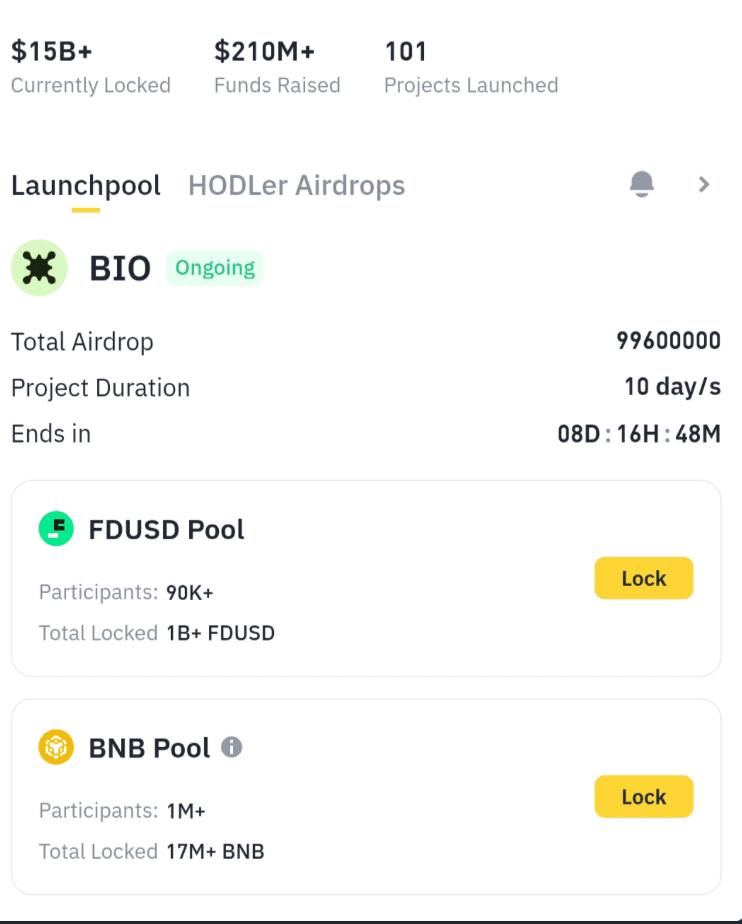
Task: Click the FDUSD token icon
Action: 56,529
